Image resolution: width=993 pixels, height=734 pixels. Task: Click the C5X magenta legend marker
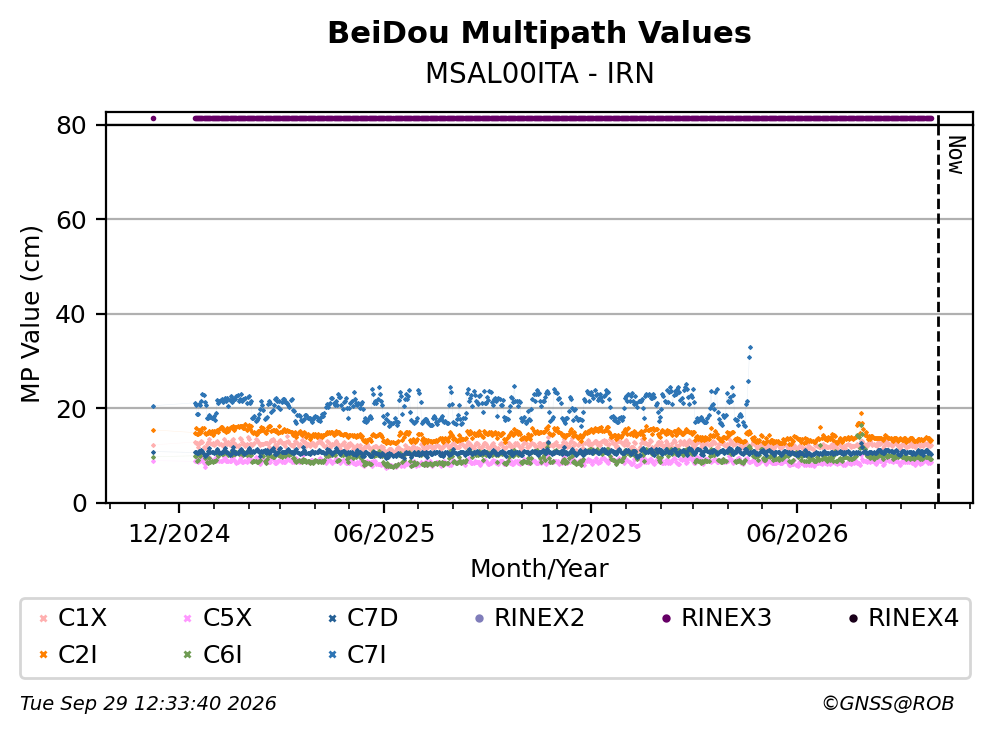click(x=188, y=618)
